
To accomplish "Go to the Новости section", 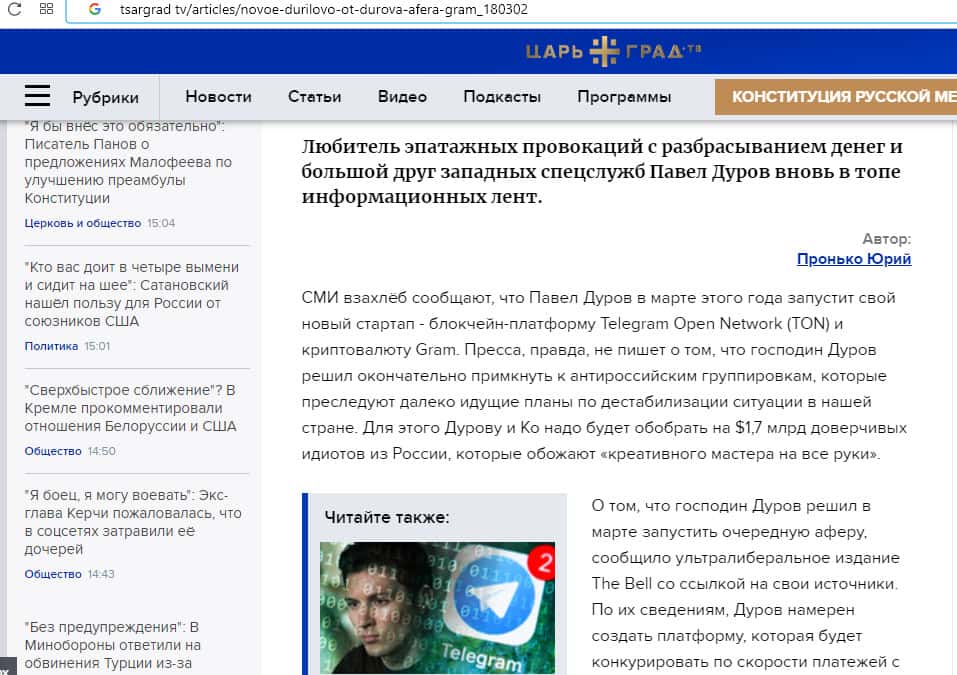I will [x=218, y=96].
